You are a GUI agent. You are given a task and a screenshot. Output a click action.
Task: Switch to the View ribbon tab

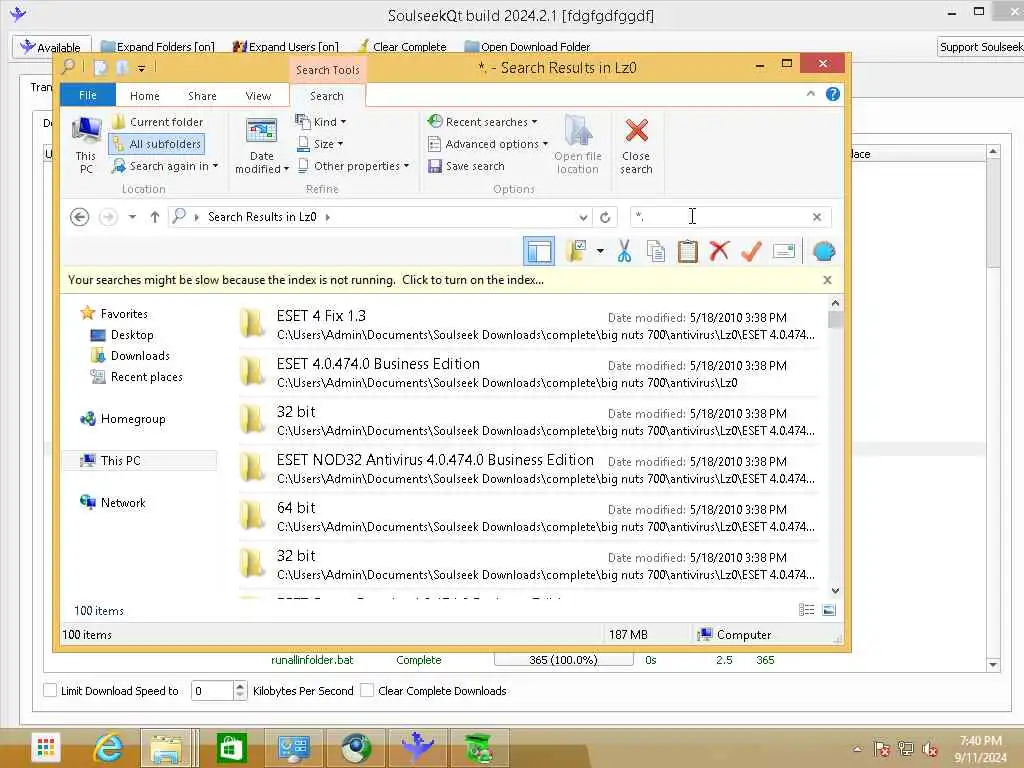(x=258, y=96)
